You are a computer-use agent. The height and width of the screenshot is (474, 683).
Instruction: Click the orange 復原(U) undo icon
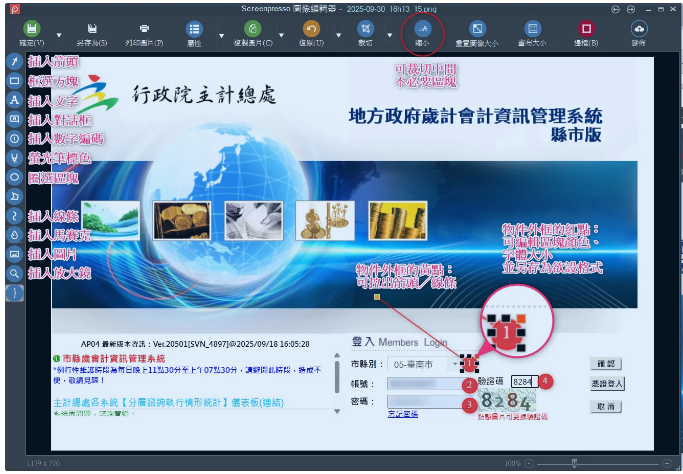pos(311,29)
